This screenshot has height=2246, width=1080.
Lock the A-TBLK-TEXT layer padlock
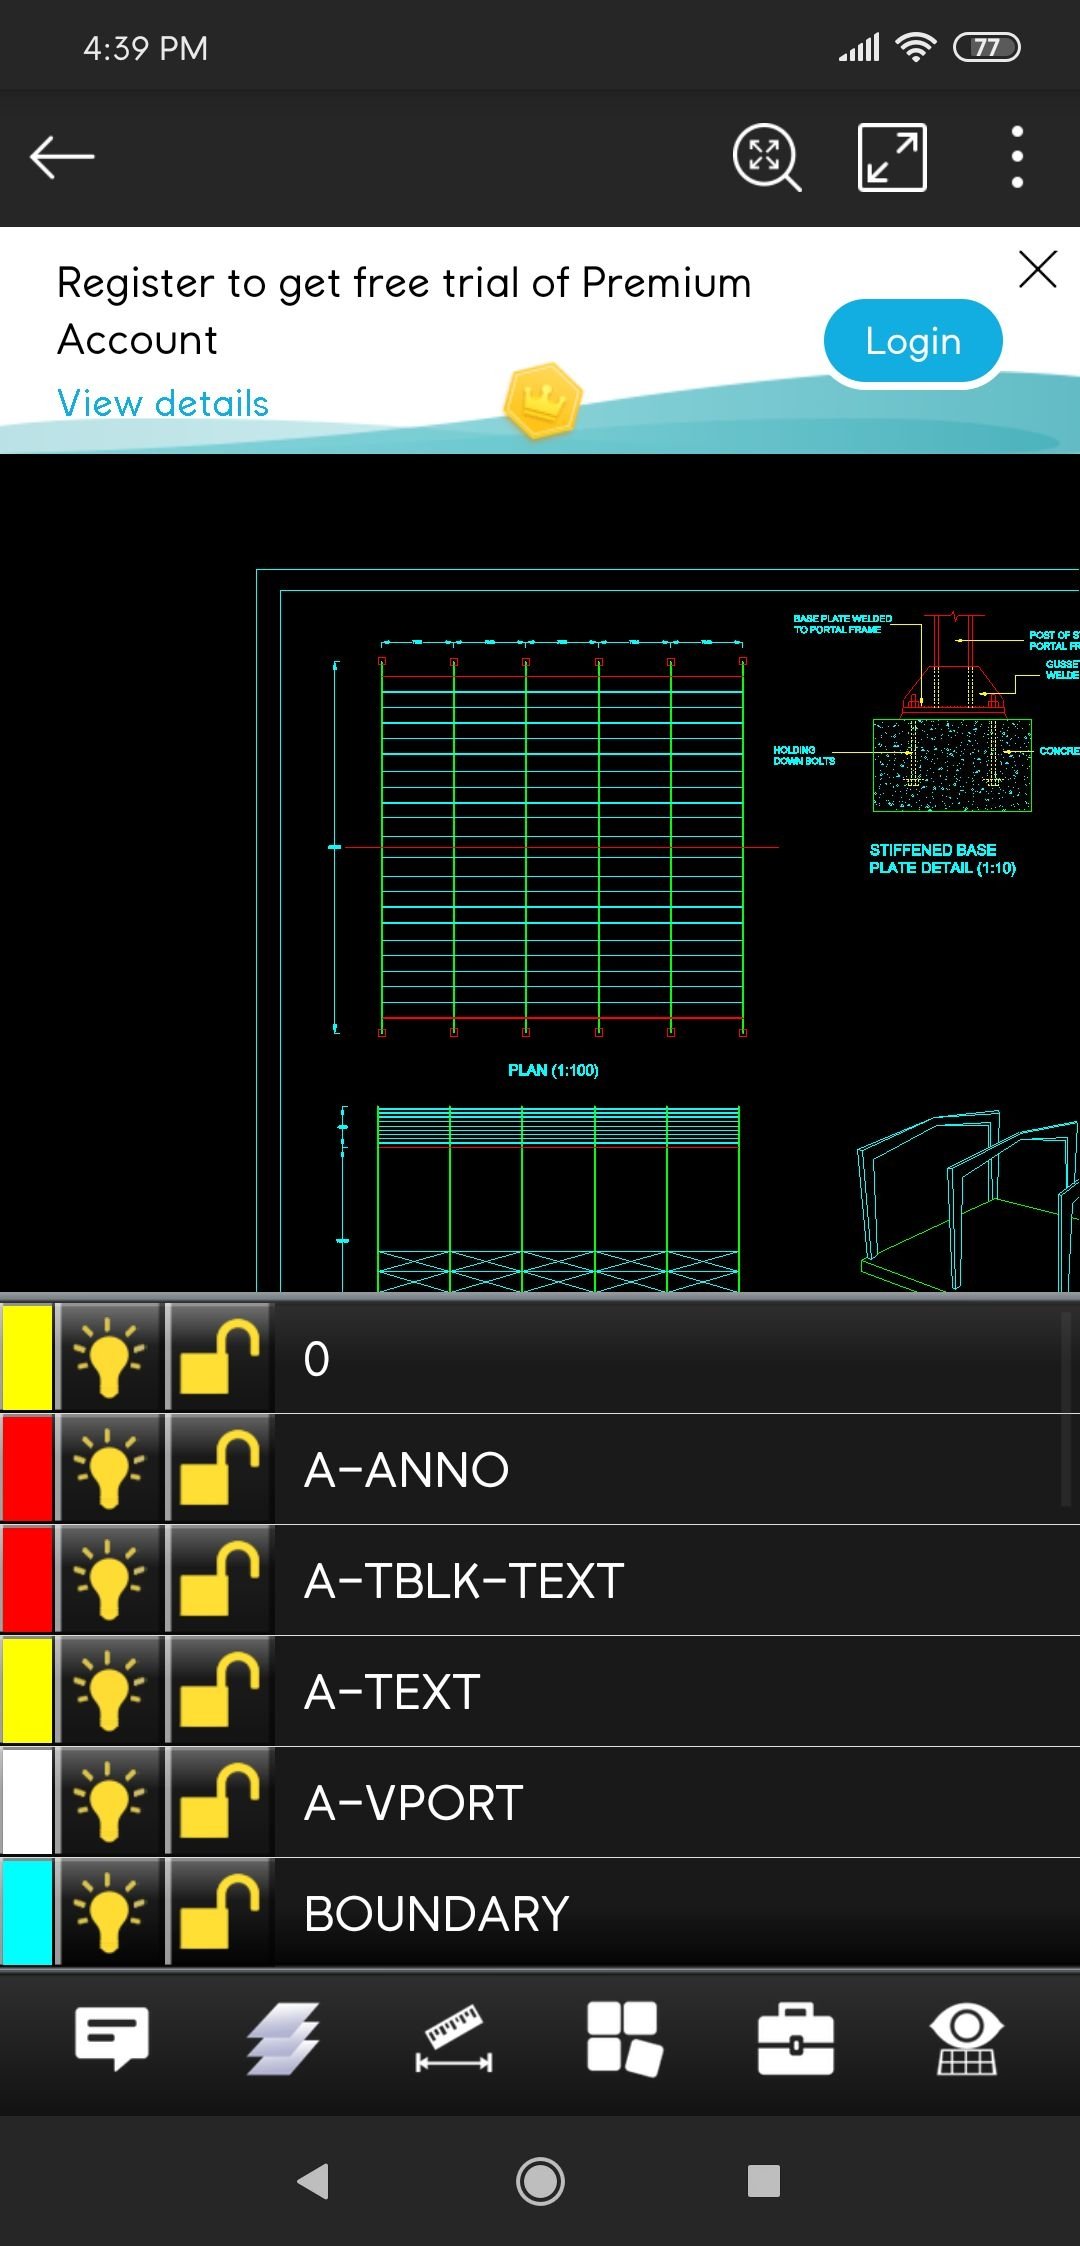tap(219, 1580)
